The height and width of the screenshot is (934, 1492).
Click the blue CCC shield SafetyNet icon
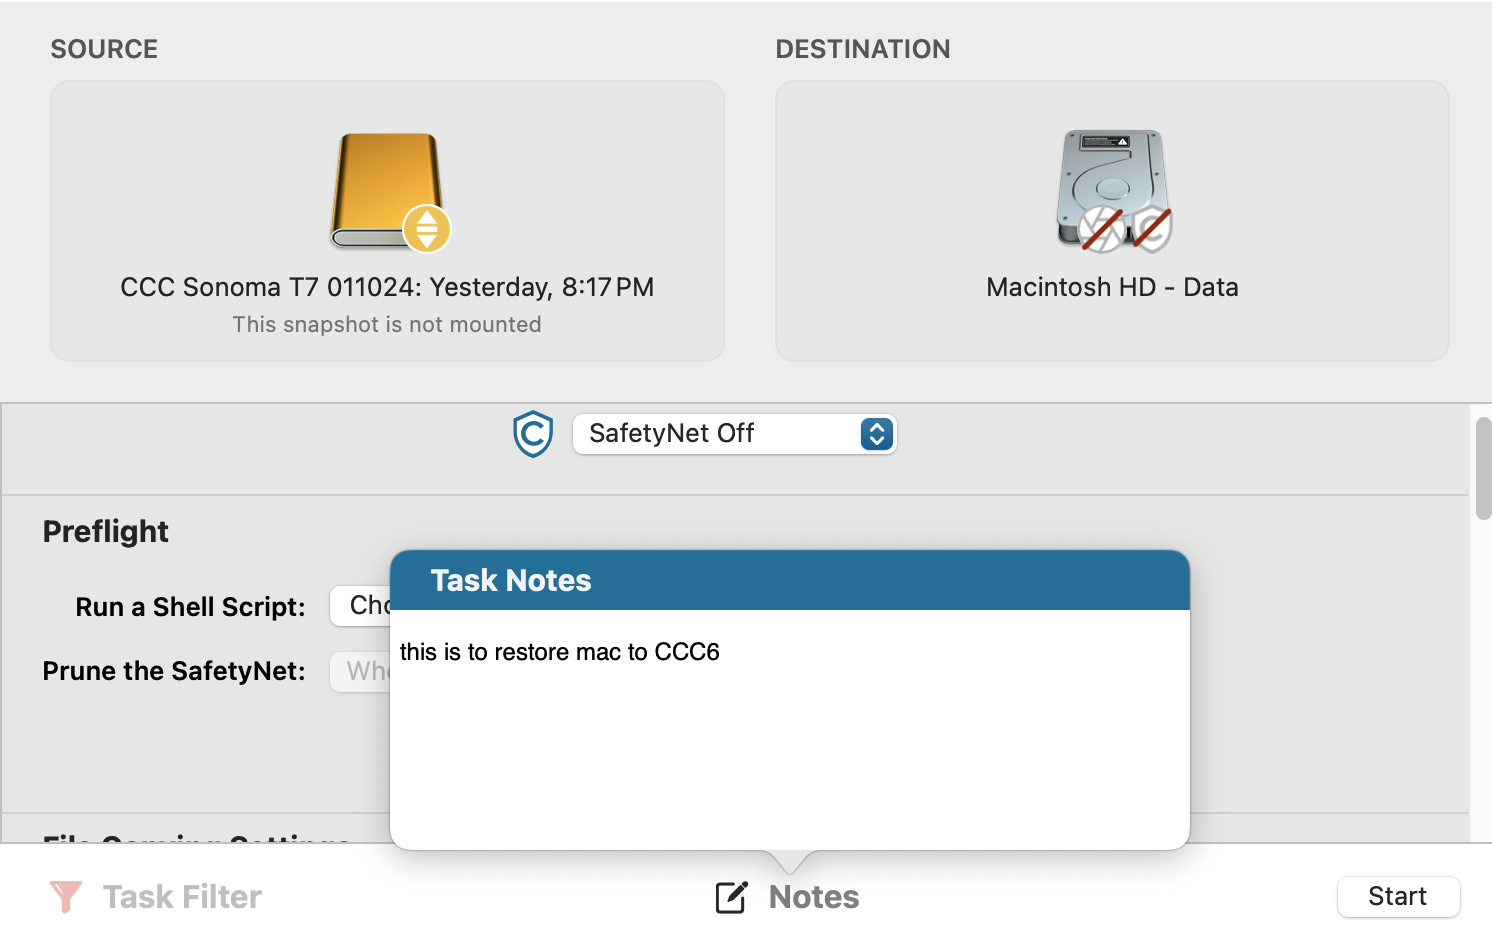[533, 434]
